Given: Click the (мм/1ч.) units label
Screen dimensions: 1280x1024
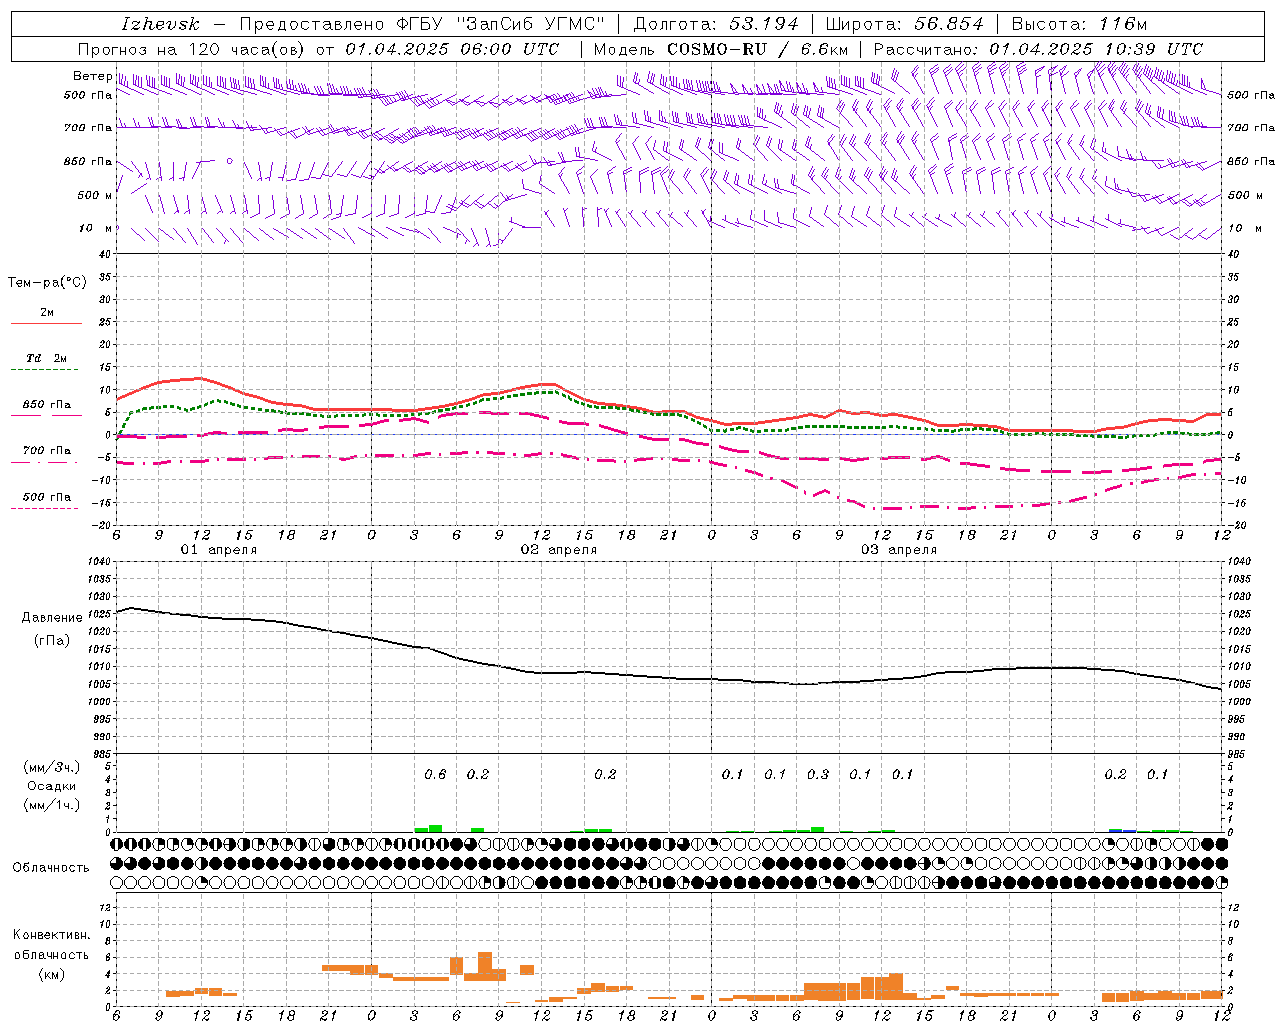Looking at the screenshot, I should [x=51, y=805].
